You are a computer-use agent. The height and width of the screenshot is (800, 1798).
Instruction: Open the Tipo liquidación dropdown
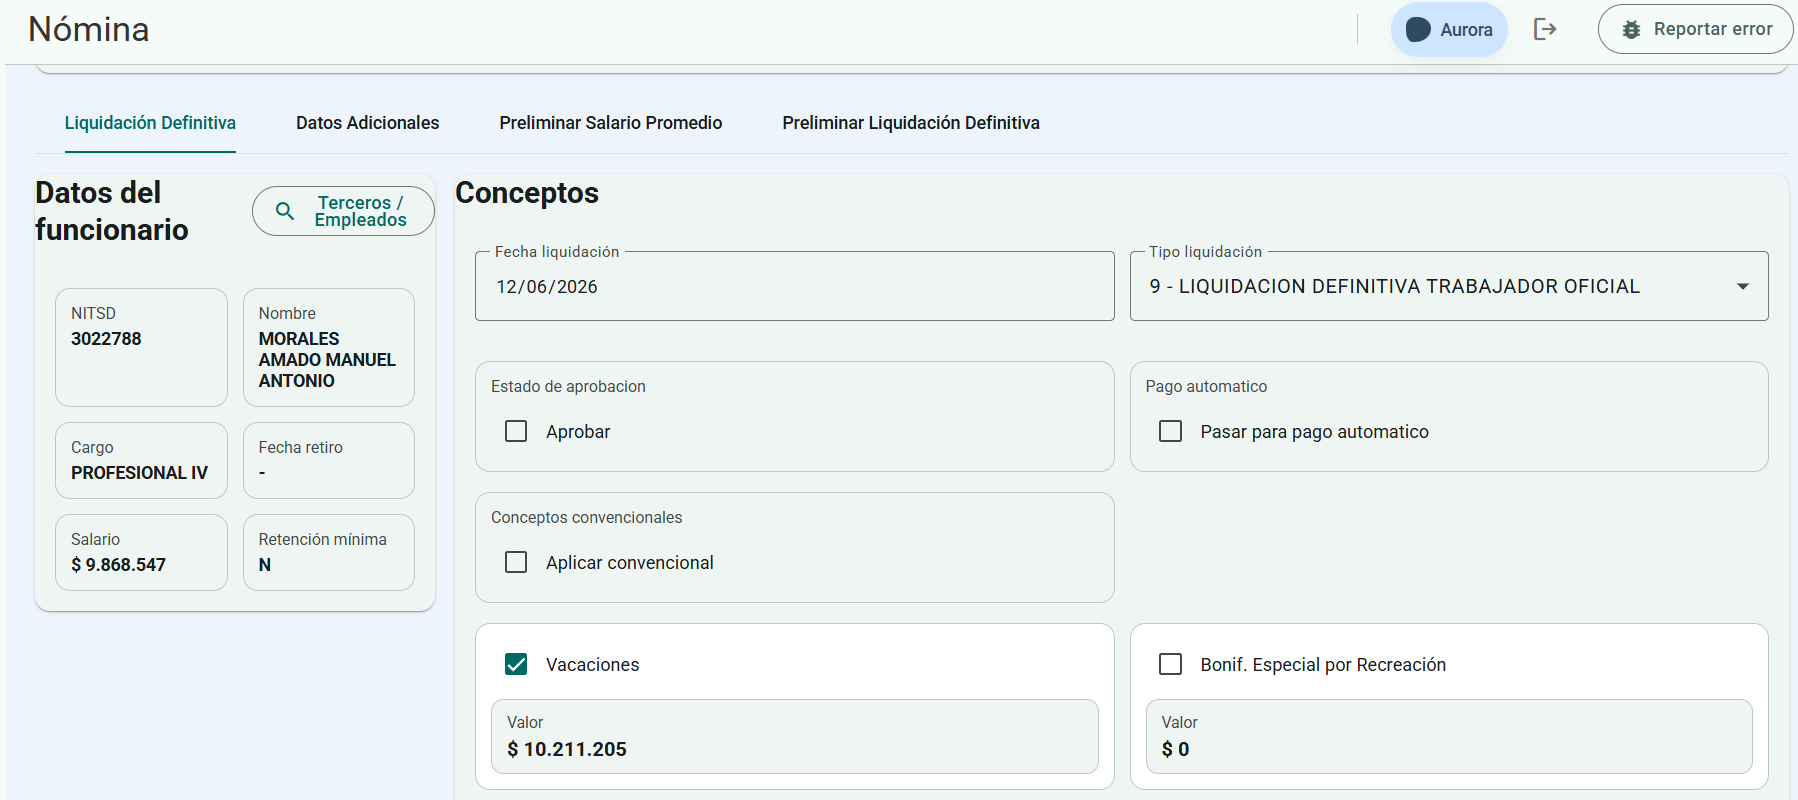click(1449, 286)
